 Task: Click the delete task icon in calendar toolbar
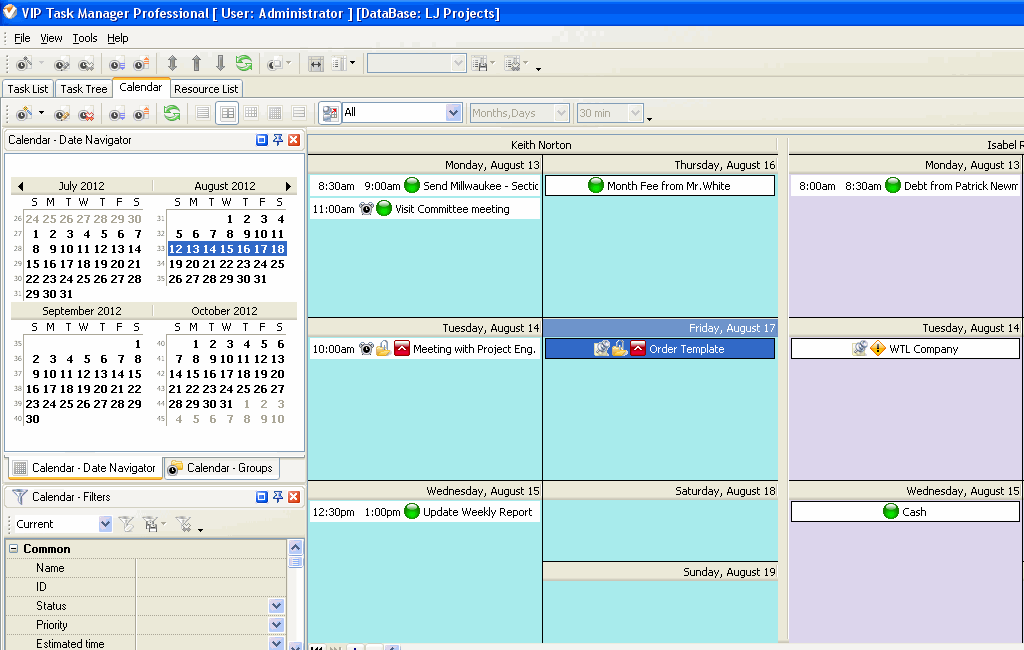pyautogui.click(x=86, y=113)
